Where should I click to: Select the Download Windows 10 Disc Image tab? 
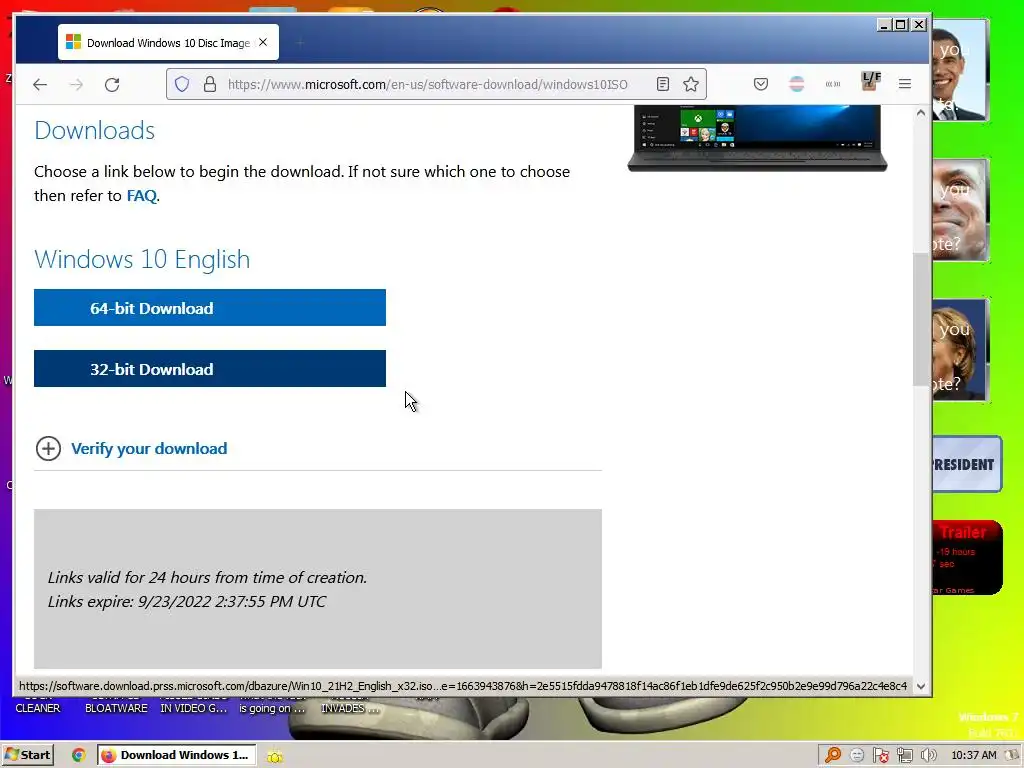coord(168,42)
